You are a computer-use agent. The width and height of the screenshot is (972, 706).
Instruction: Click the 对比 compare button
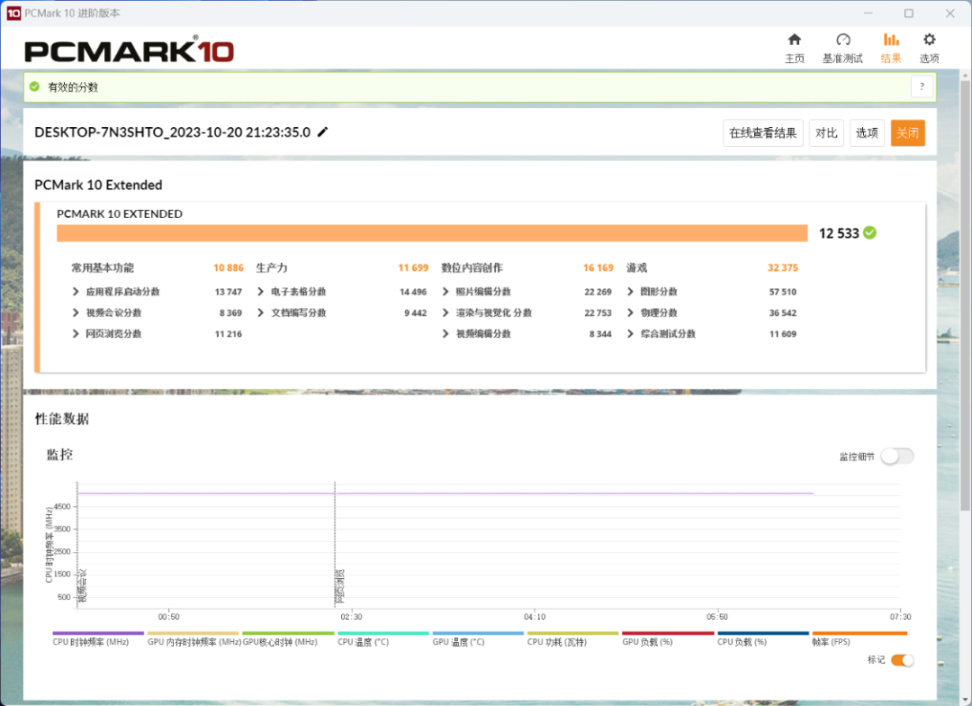coord(826,133)
